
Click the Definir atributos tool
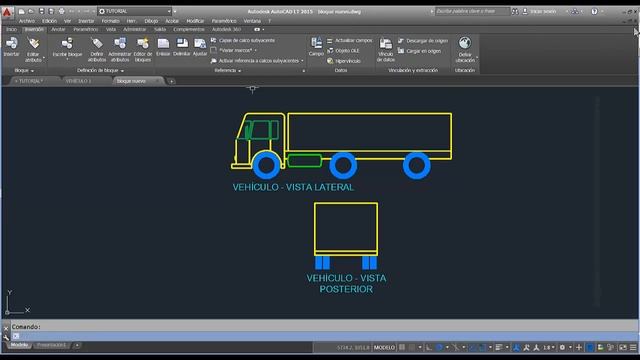pyautogui.click(x=97, y=49)
